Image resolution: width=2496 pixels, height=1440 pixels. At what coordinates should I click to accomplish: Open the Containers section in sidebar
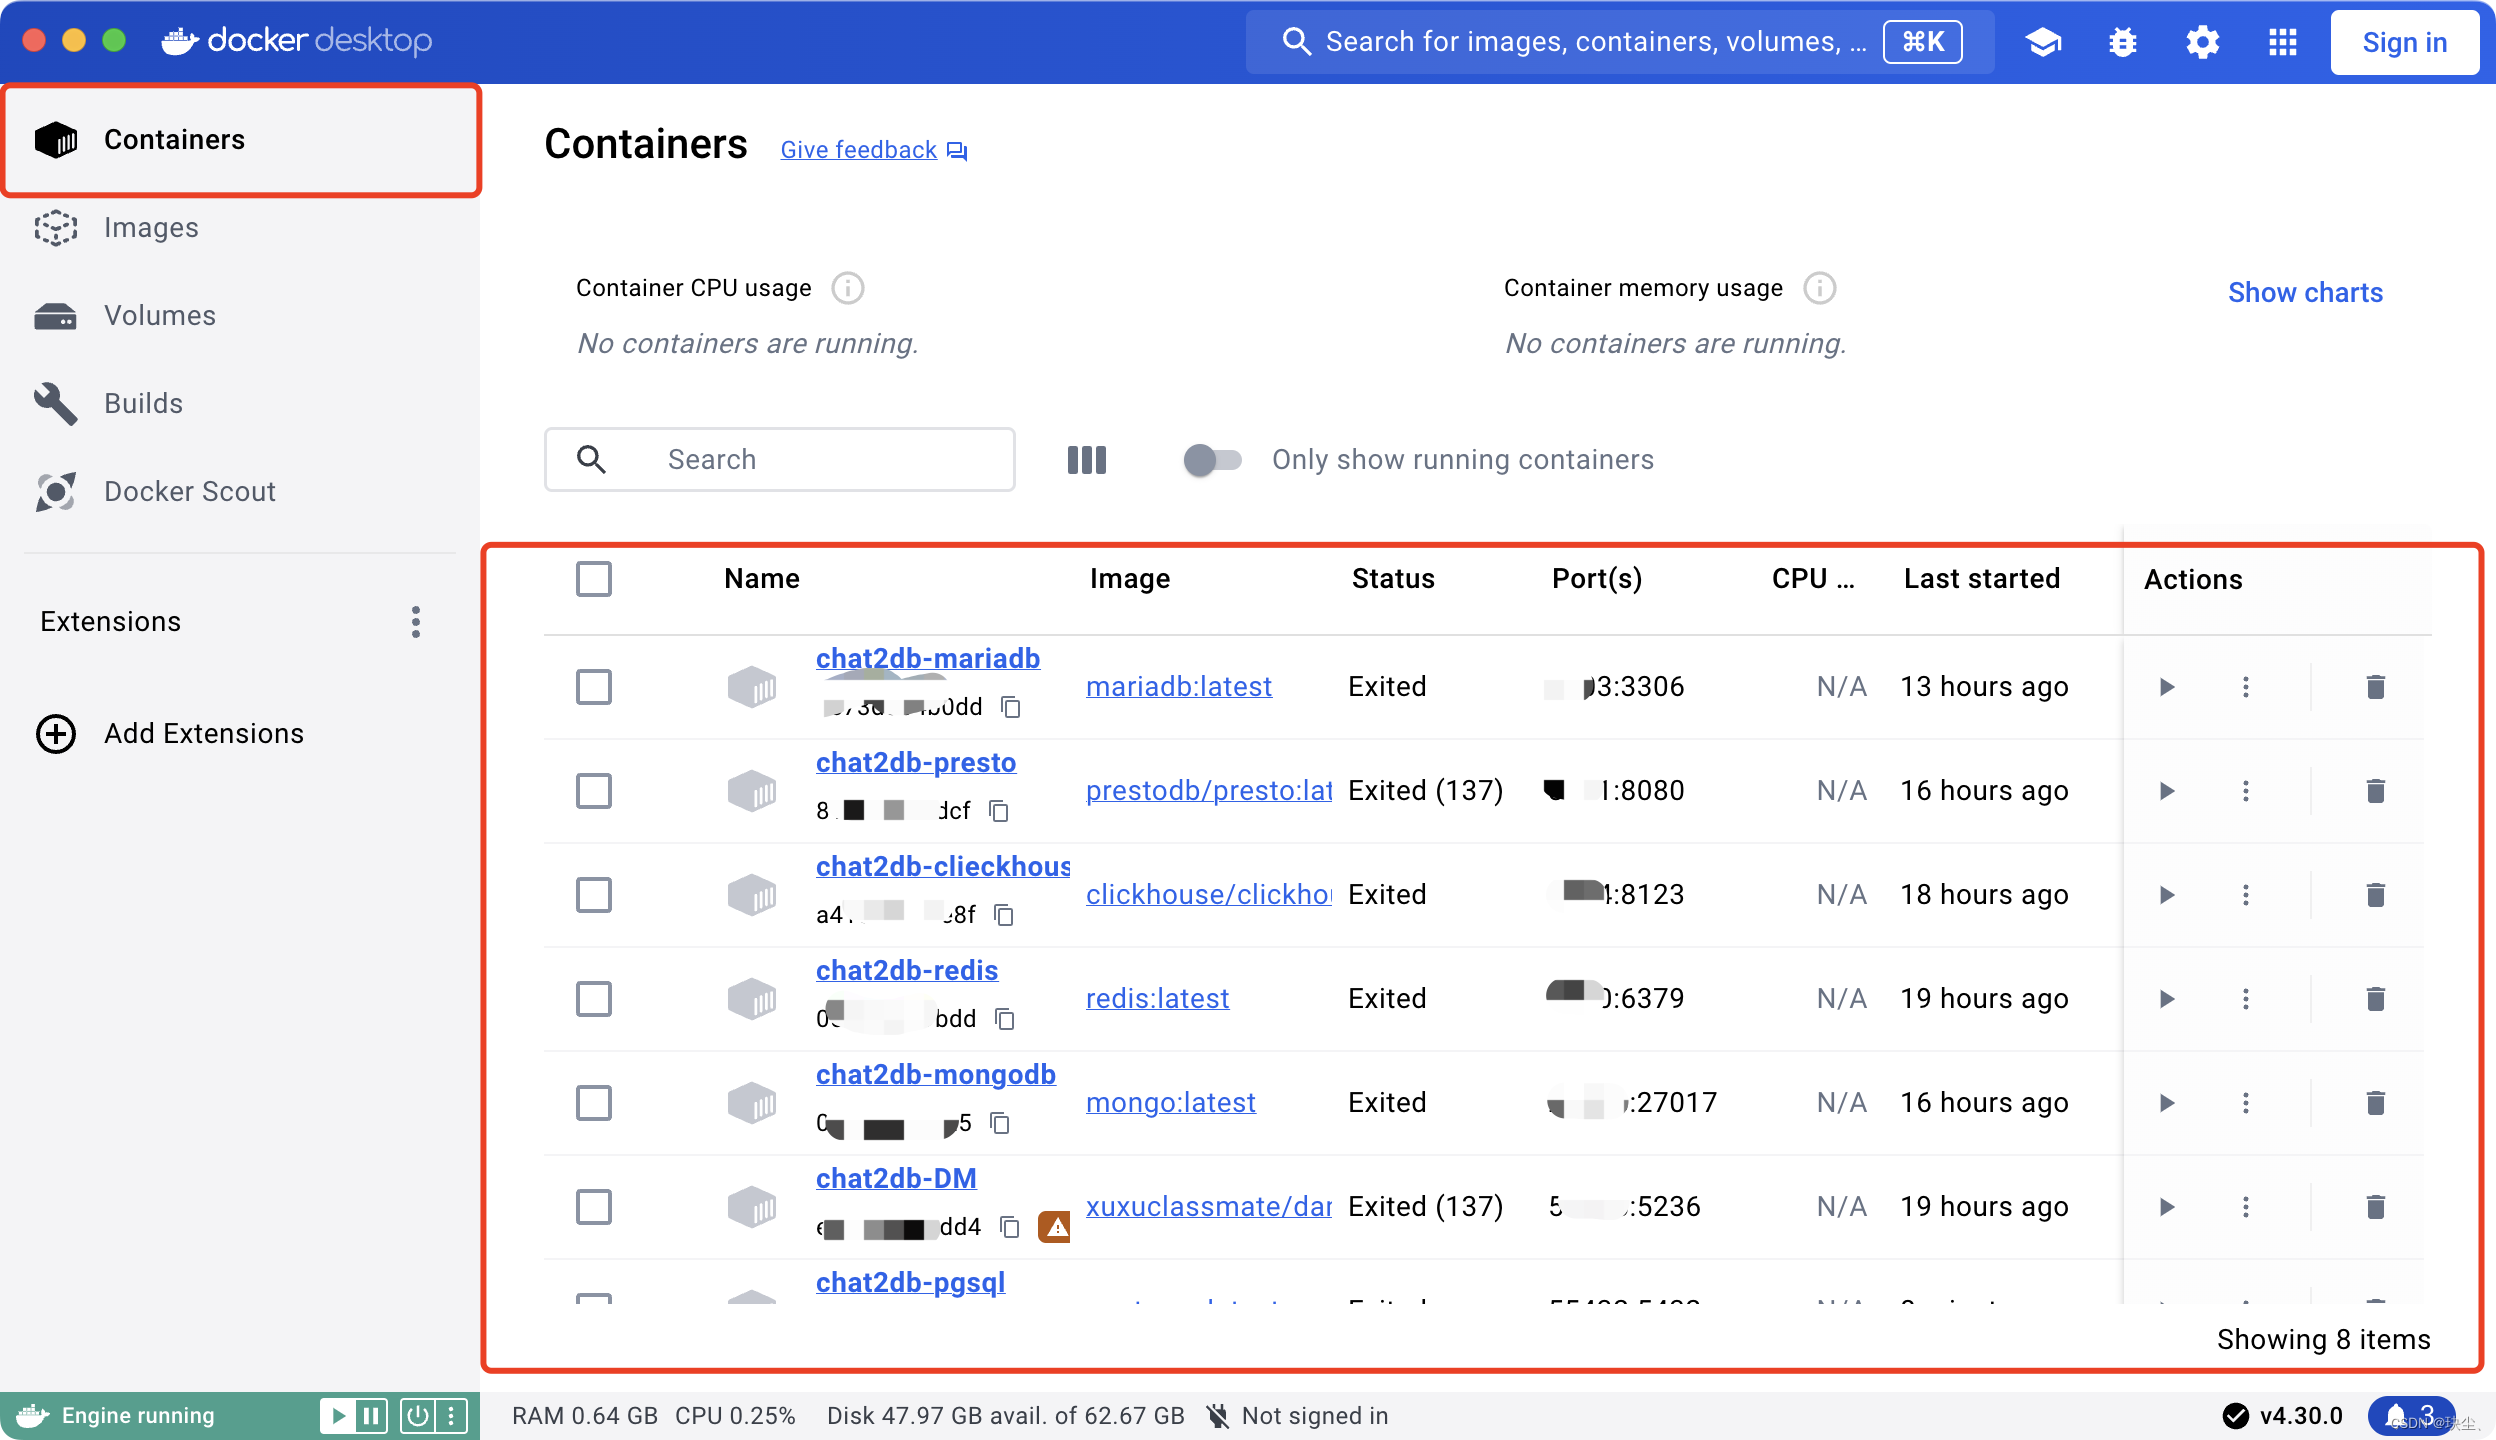point(240,140)
